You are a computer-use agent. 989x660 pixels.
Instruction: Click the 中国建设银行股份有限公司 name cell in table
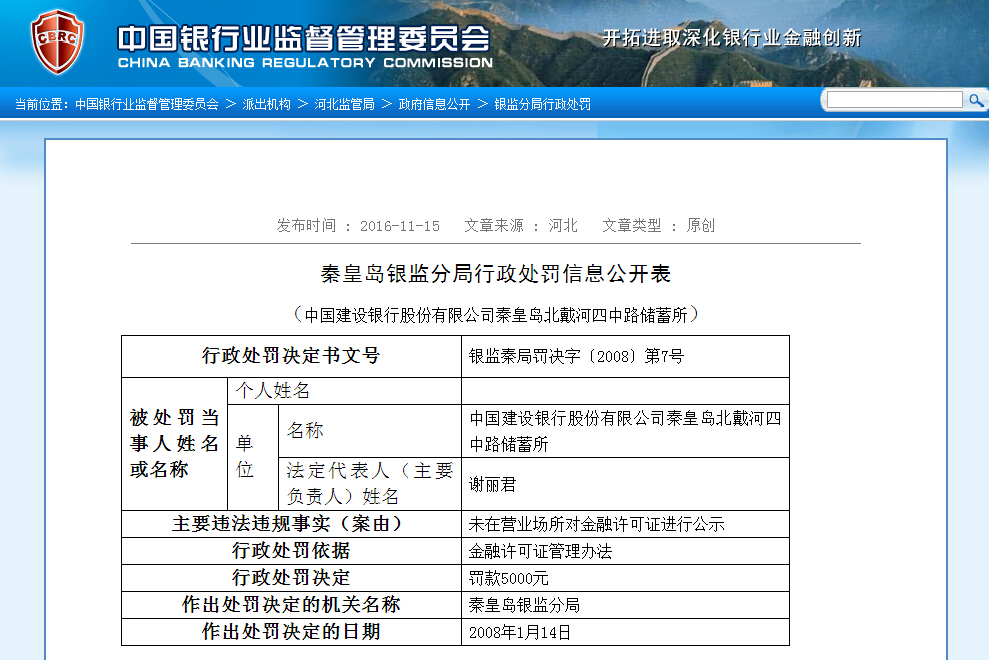pos(626,431)
